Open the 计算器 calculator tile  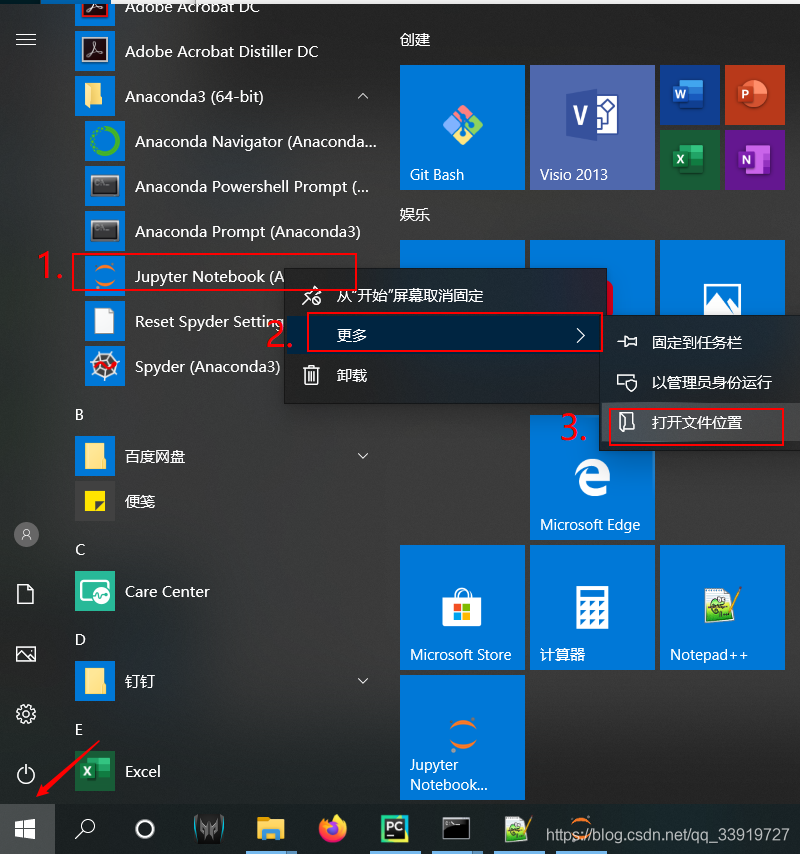[593, 607]
